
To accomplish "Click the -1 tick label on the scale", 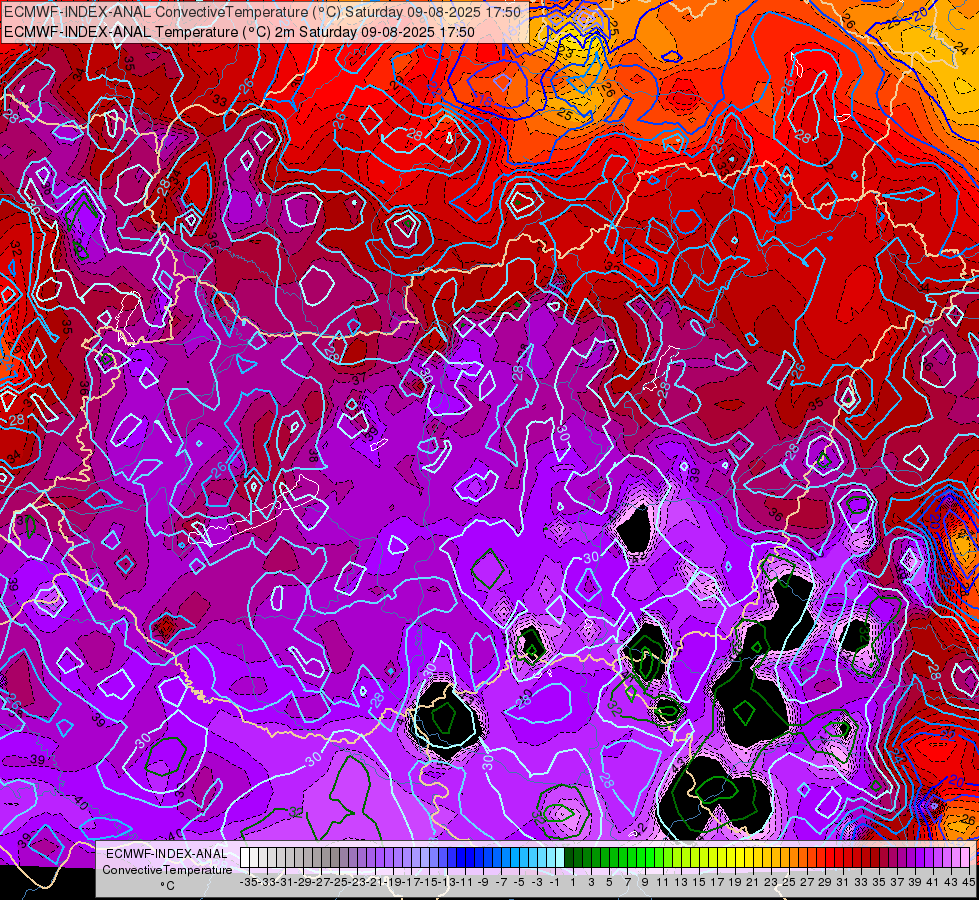I will (x=555, y=883).
